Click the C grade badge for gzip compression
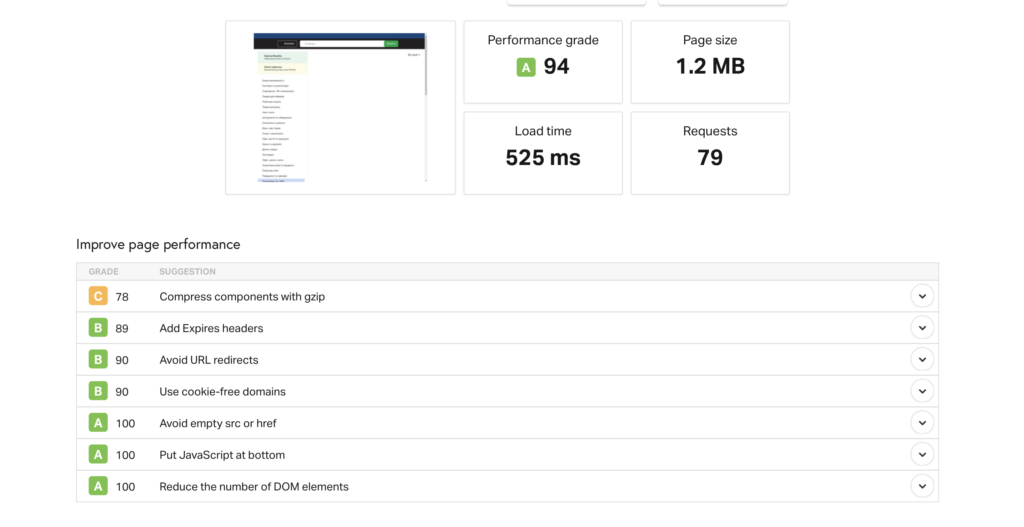 (x=98, y=296)
